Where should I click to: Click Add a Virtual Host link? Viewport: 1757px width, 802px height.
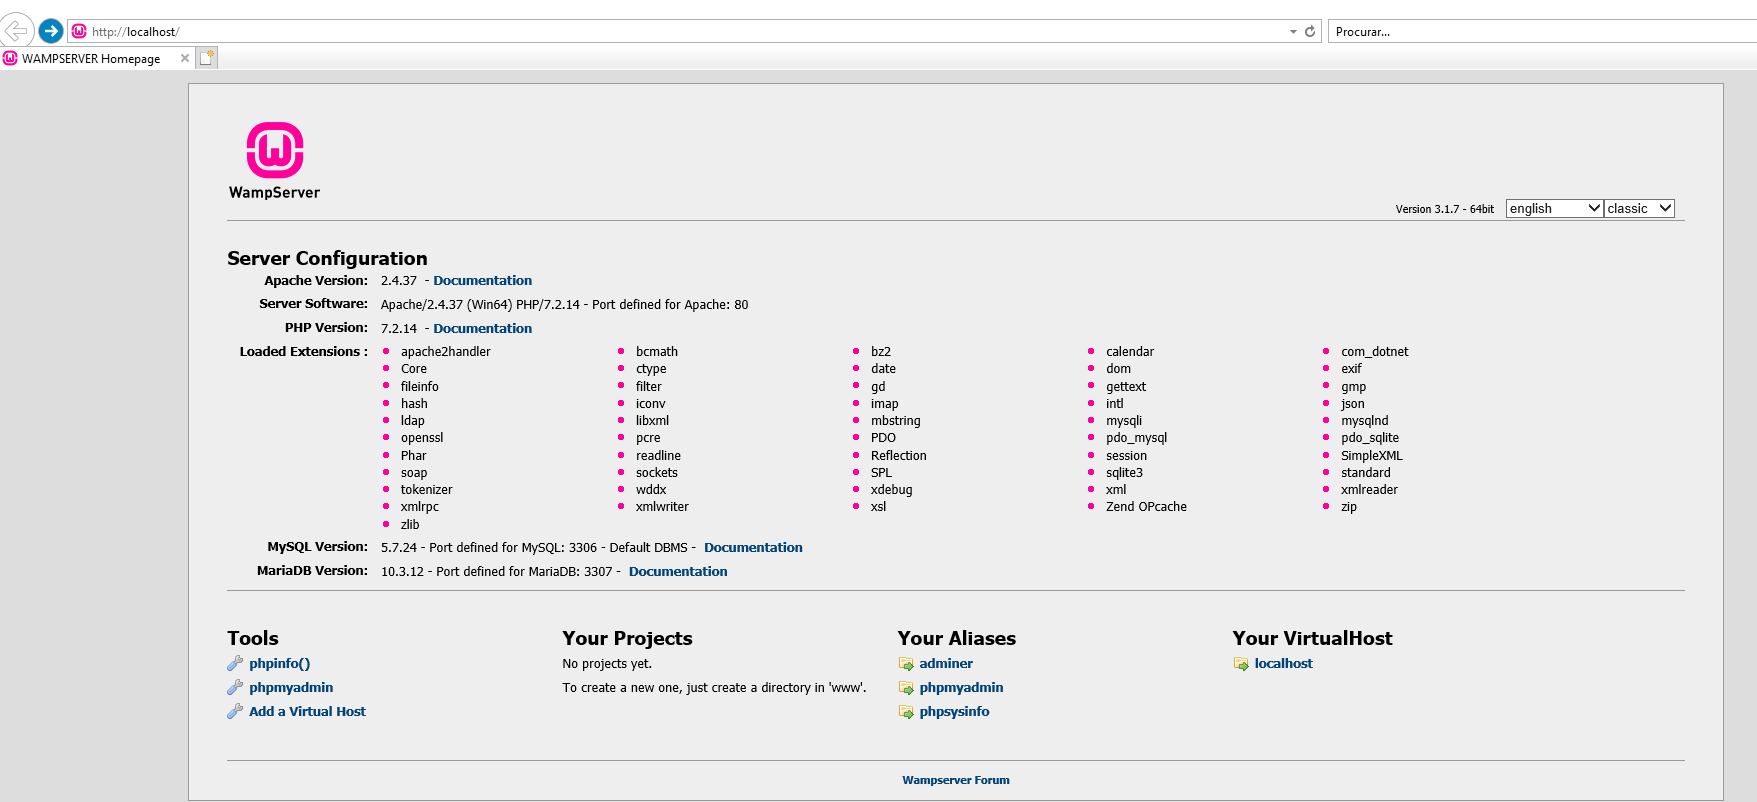[x=307, y=711]
